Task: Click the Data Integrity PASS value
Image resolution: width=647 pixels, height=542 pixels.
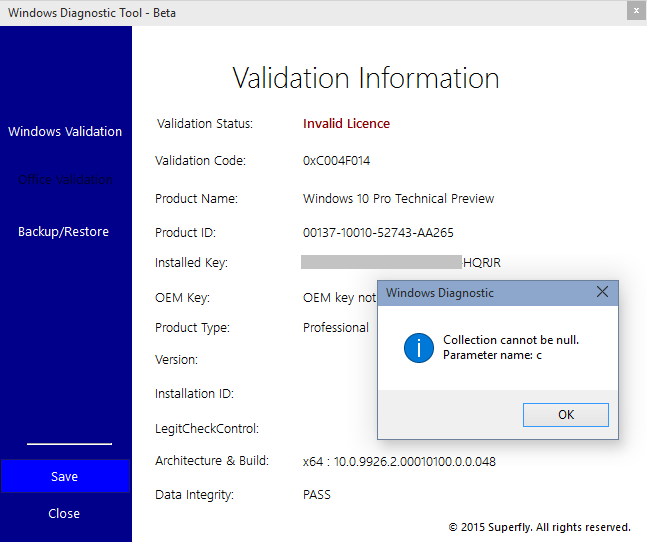Action: tap(317, 495)
